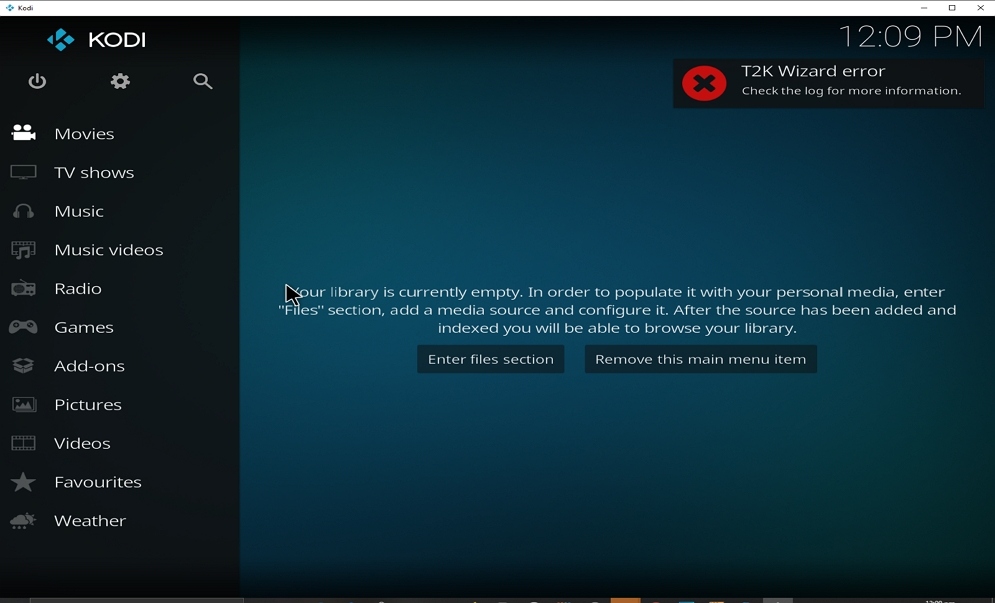
Task: Click the Music headphones icon
Action: pyautogui.click(x=23, y=211)
